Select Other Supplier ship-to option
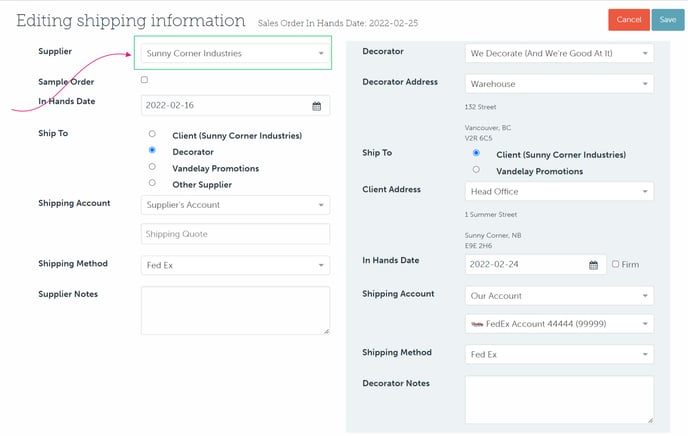This screenshot has width=688, height=436. click(x=152, y=183)
